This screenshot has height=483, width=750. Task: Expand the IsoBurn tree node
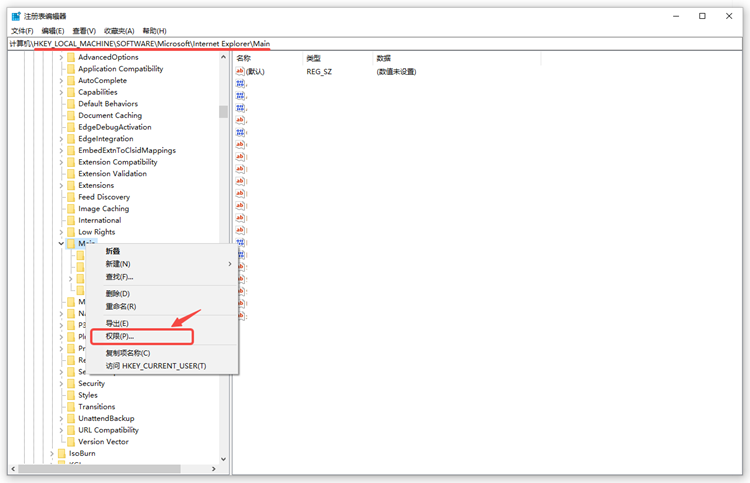(x=51, y=453)
